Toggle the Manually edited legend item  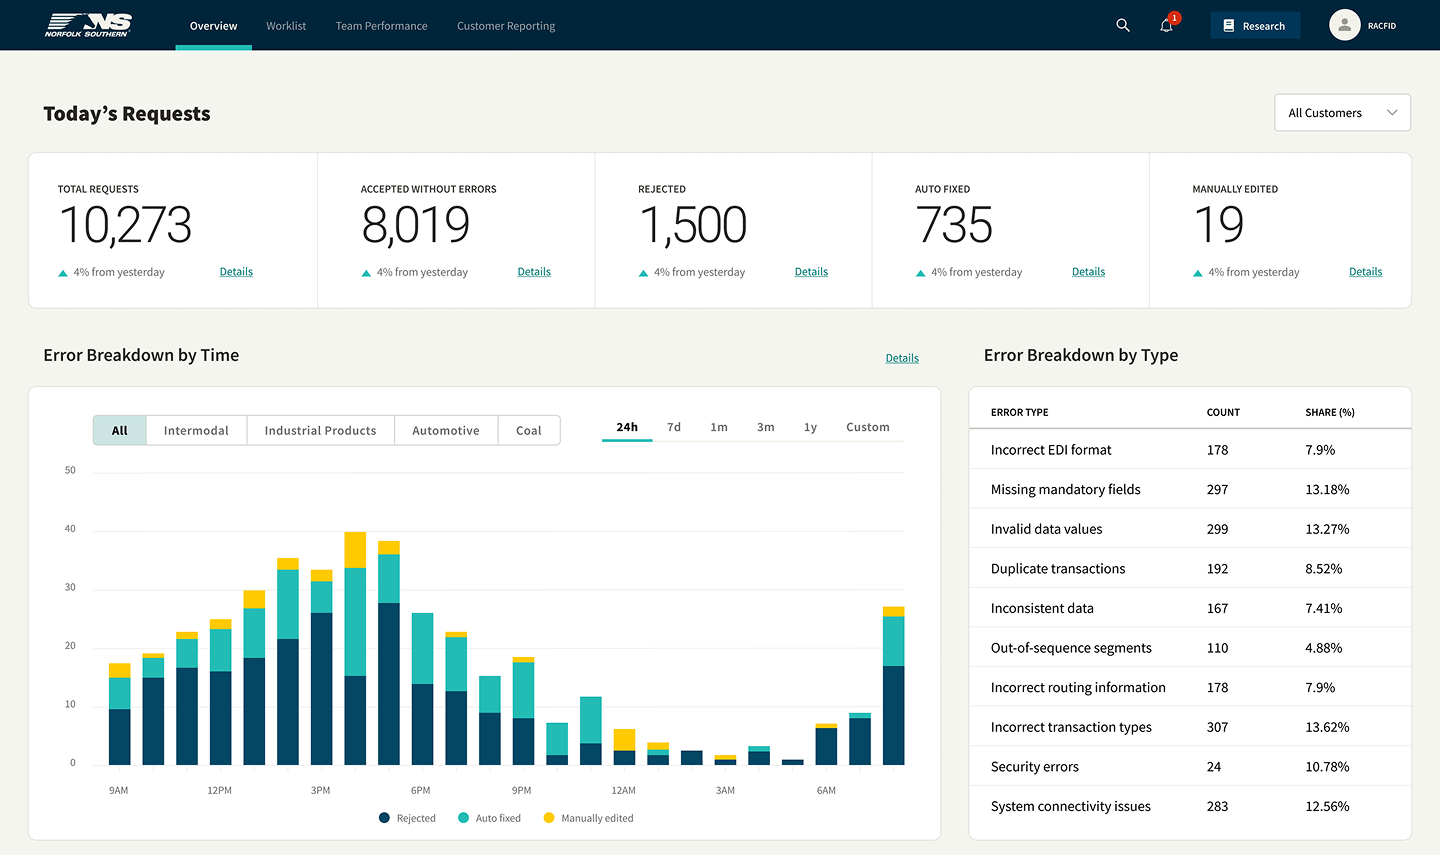[x=588, y=818]
